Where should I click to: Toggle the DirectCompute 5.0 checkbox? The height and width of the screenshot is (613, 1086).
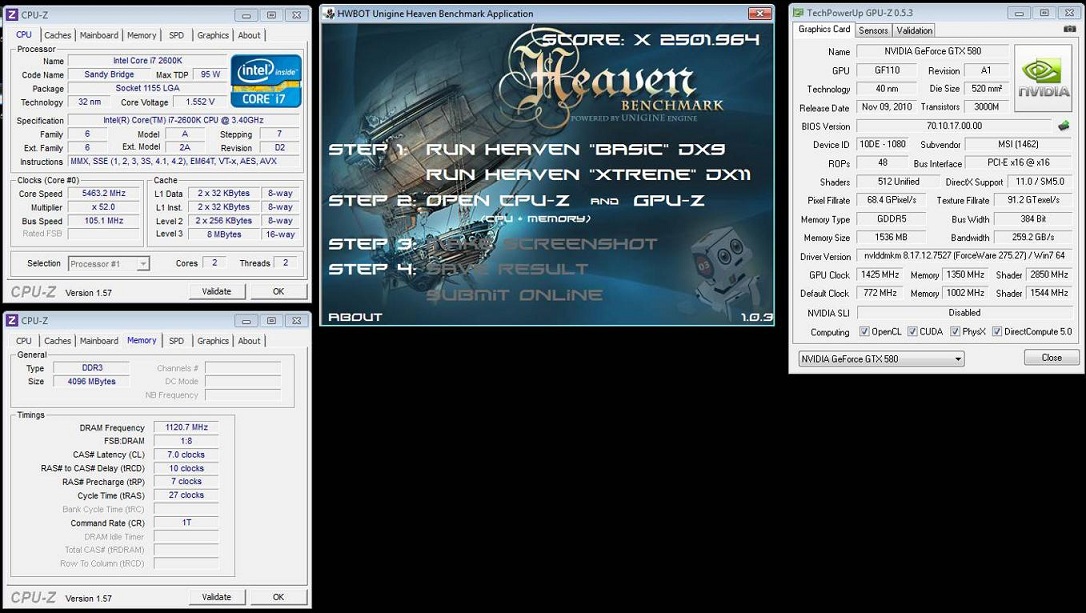pos(997,332)
